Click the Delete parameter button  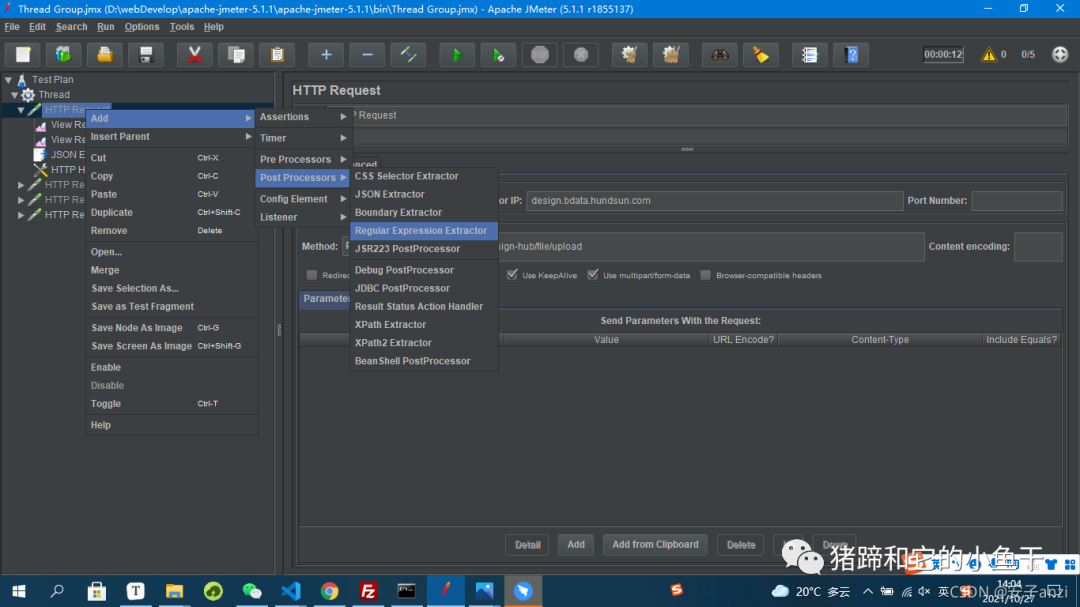click(x=740, y=544)
